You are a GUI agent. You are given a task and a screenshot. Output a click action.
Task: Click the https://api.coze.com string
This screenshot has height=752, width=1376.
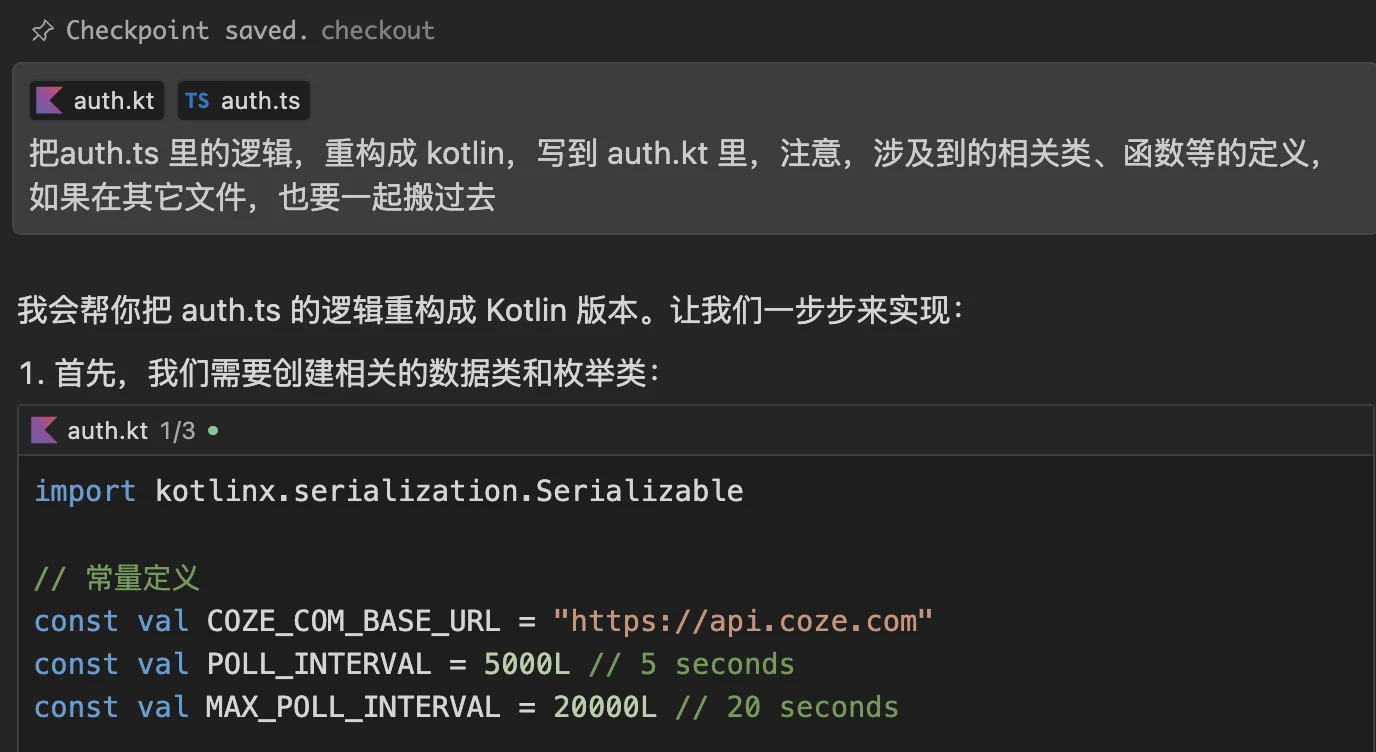(742, 621)
